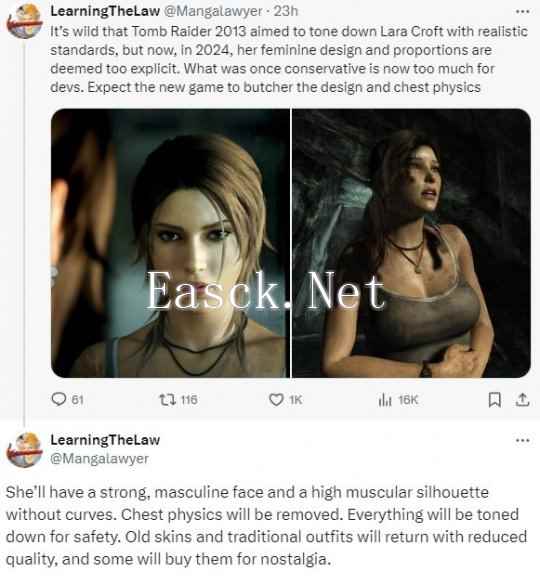Image resolution: width=540 pixels, height=584 pixels.
Task: Click the thread line connecting both tweets
Action: tap(25, 234)
